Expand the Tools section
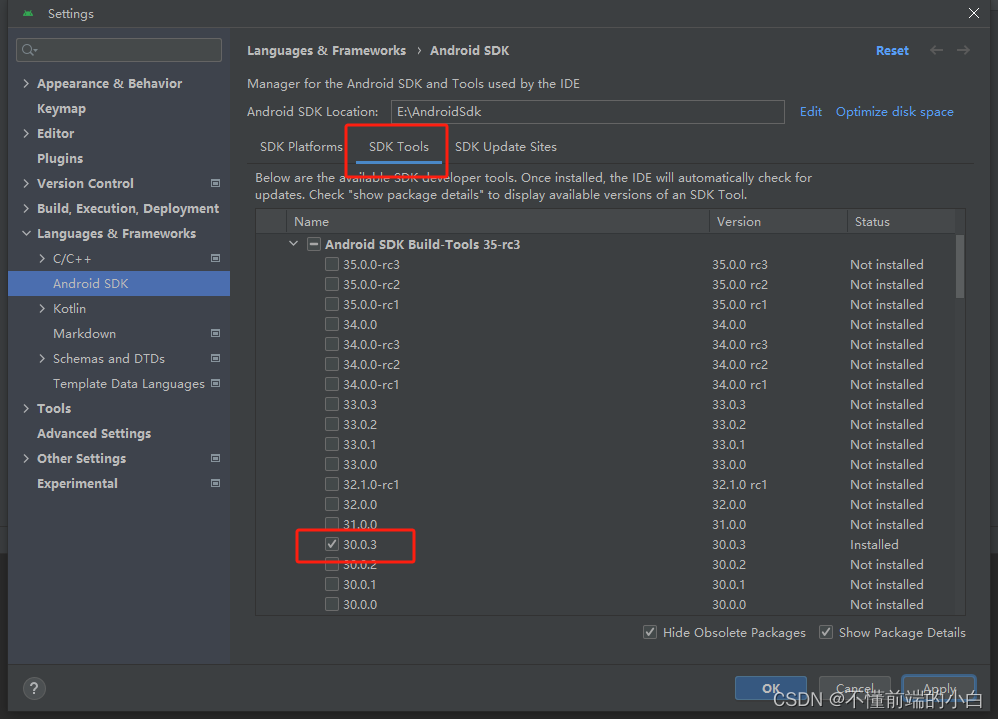This screenshot has width=998, height=719. coord(26,408)
